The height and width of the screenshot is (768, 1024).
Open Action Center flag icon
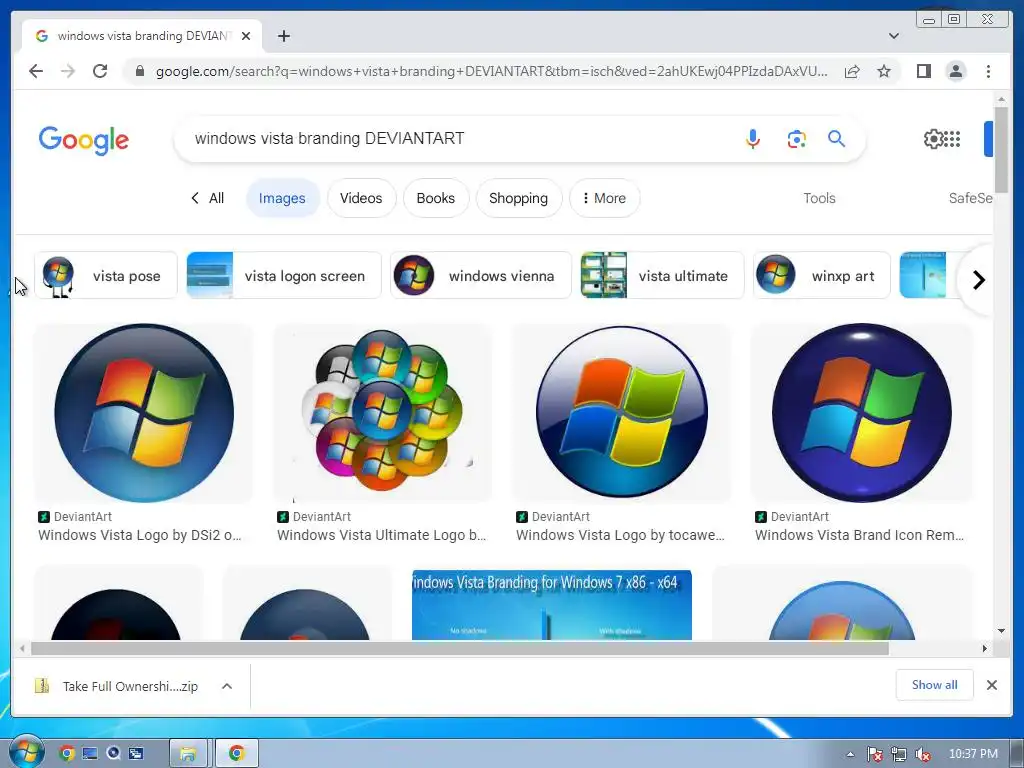(x=874, y=754)
